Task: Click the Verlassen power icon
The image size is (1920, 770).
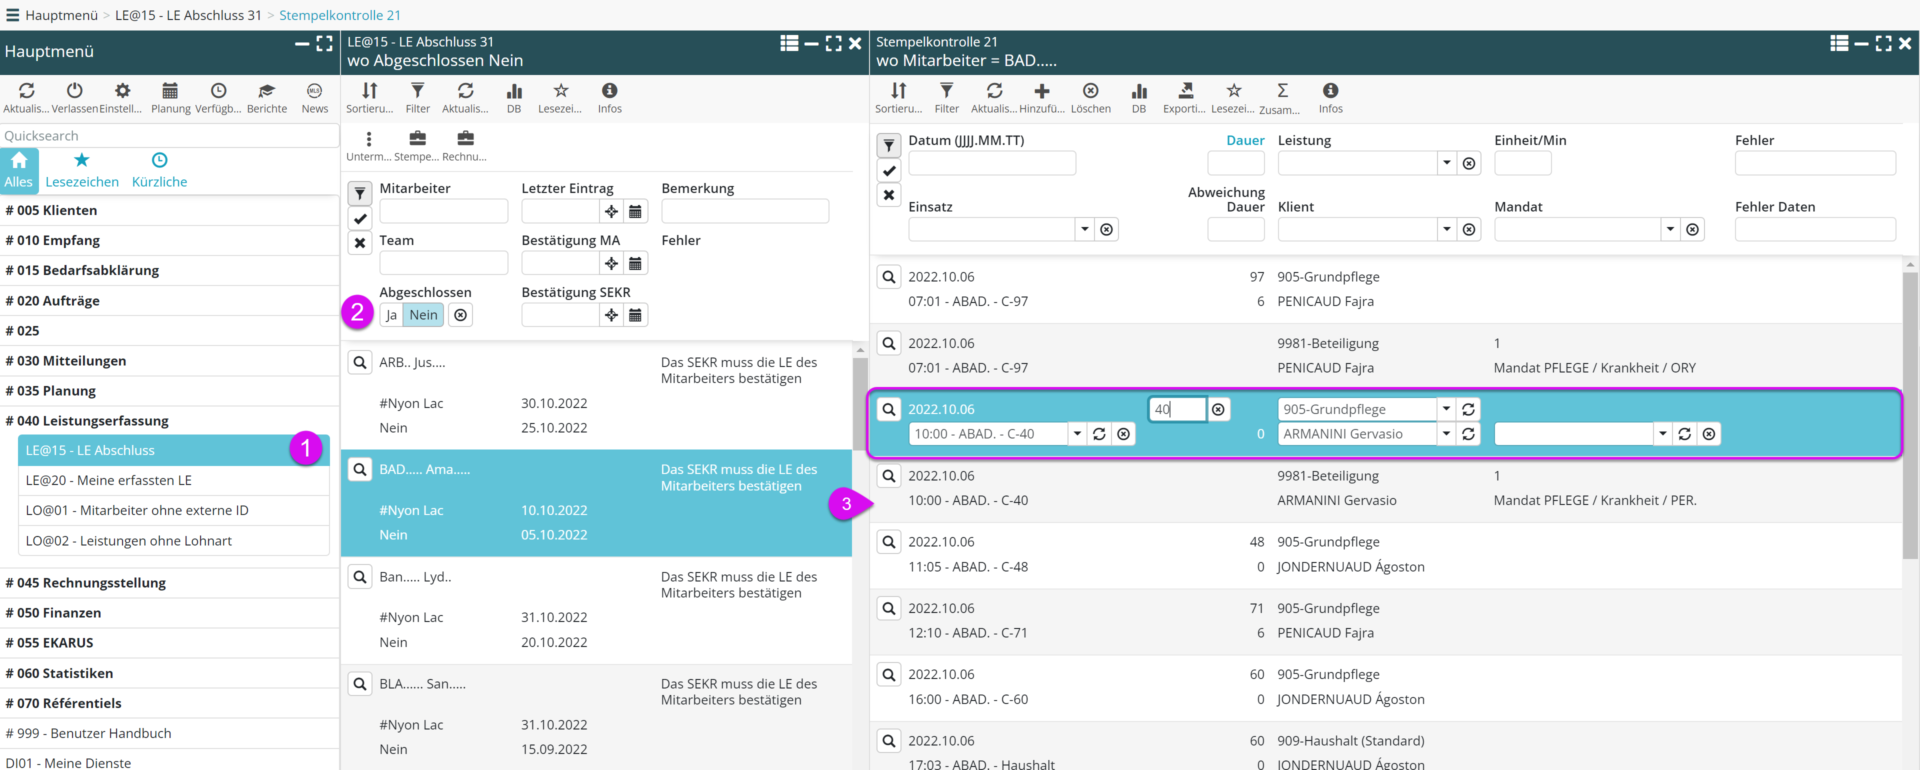Action: (74, 92)
